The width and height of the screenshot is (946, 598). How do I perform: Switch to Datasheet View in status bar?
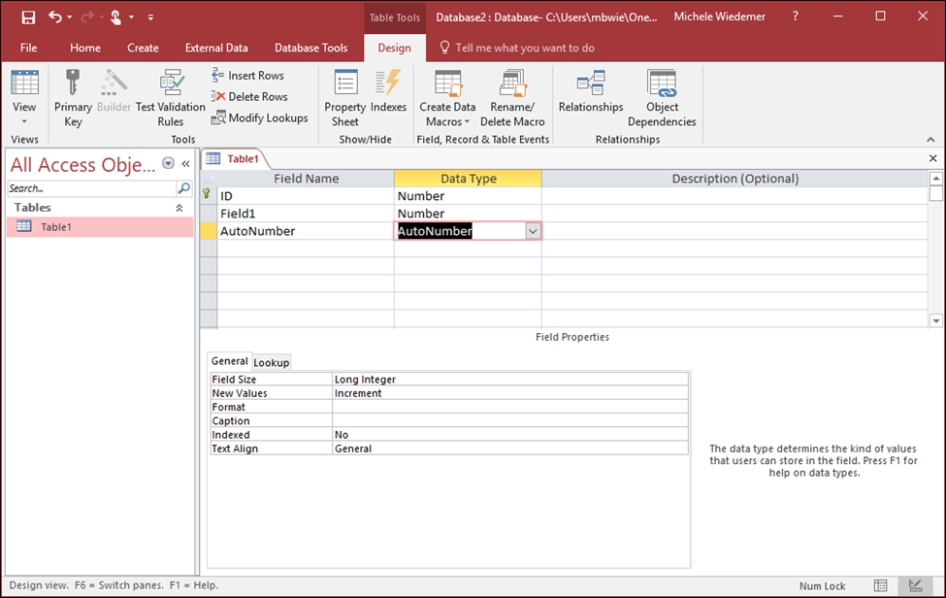click(x=881, y=585)
